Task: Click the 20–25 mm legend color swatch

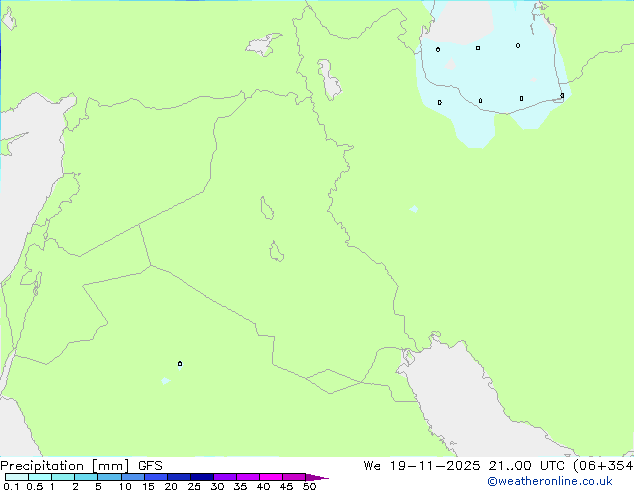Action: tap(178, 477)
